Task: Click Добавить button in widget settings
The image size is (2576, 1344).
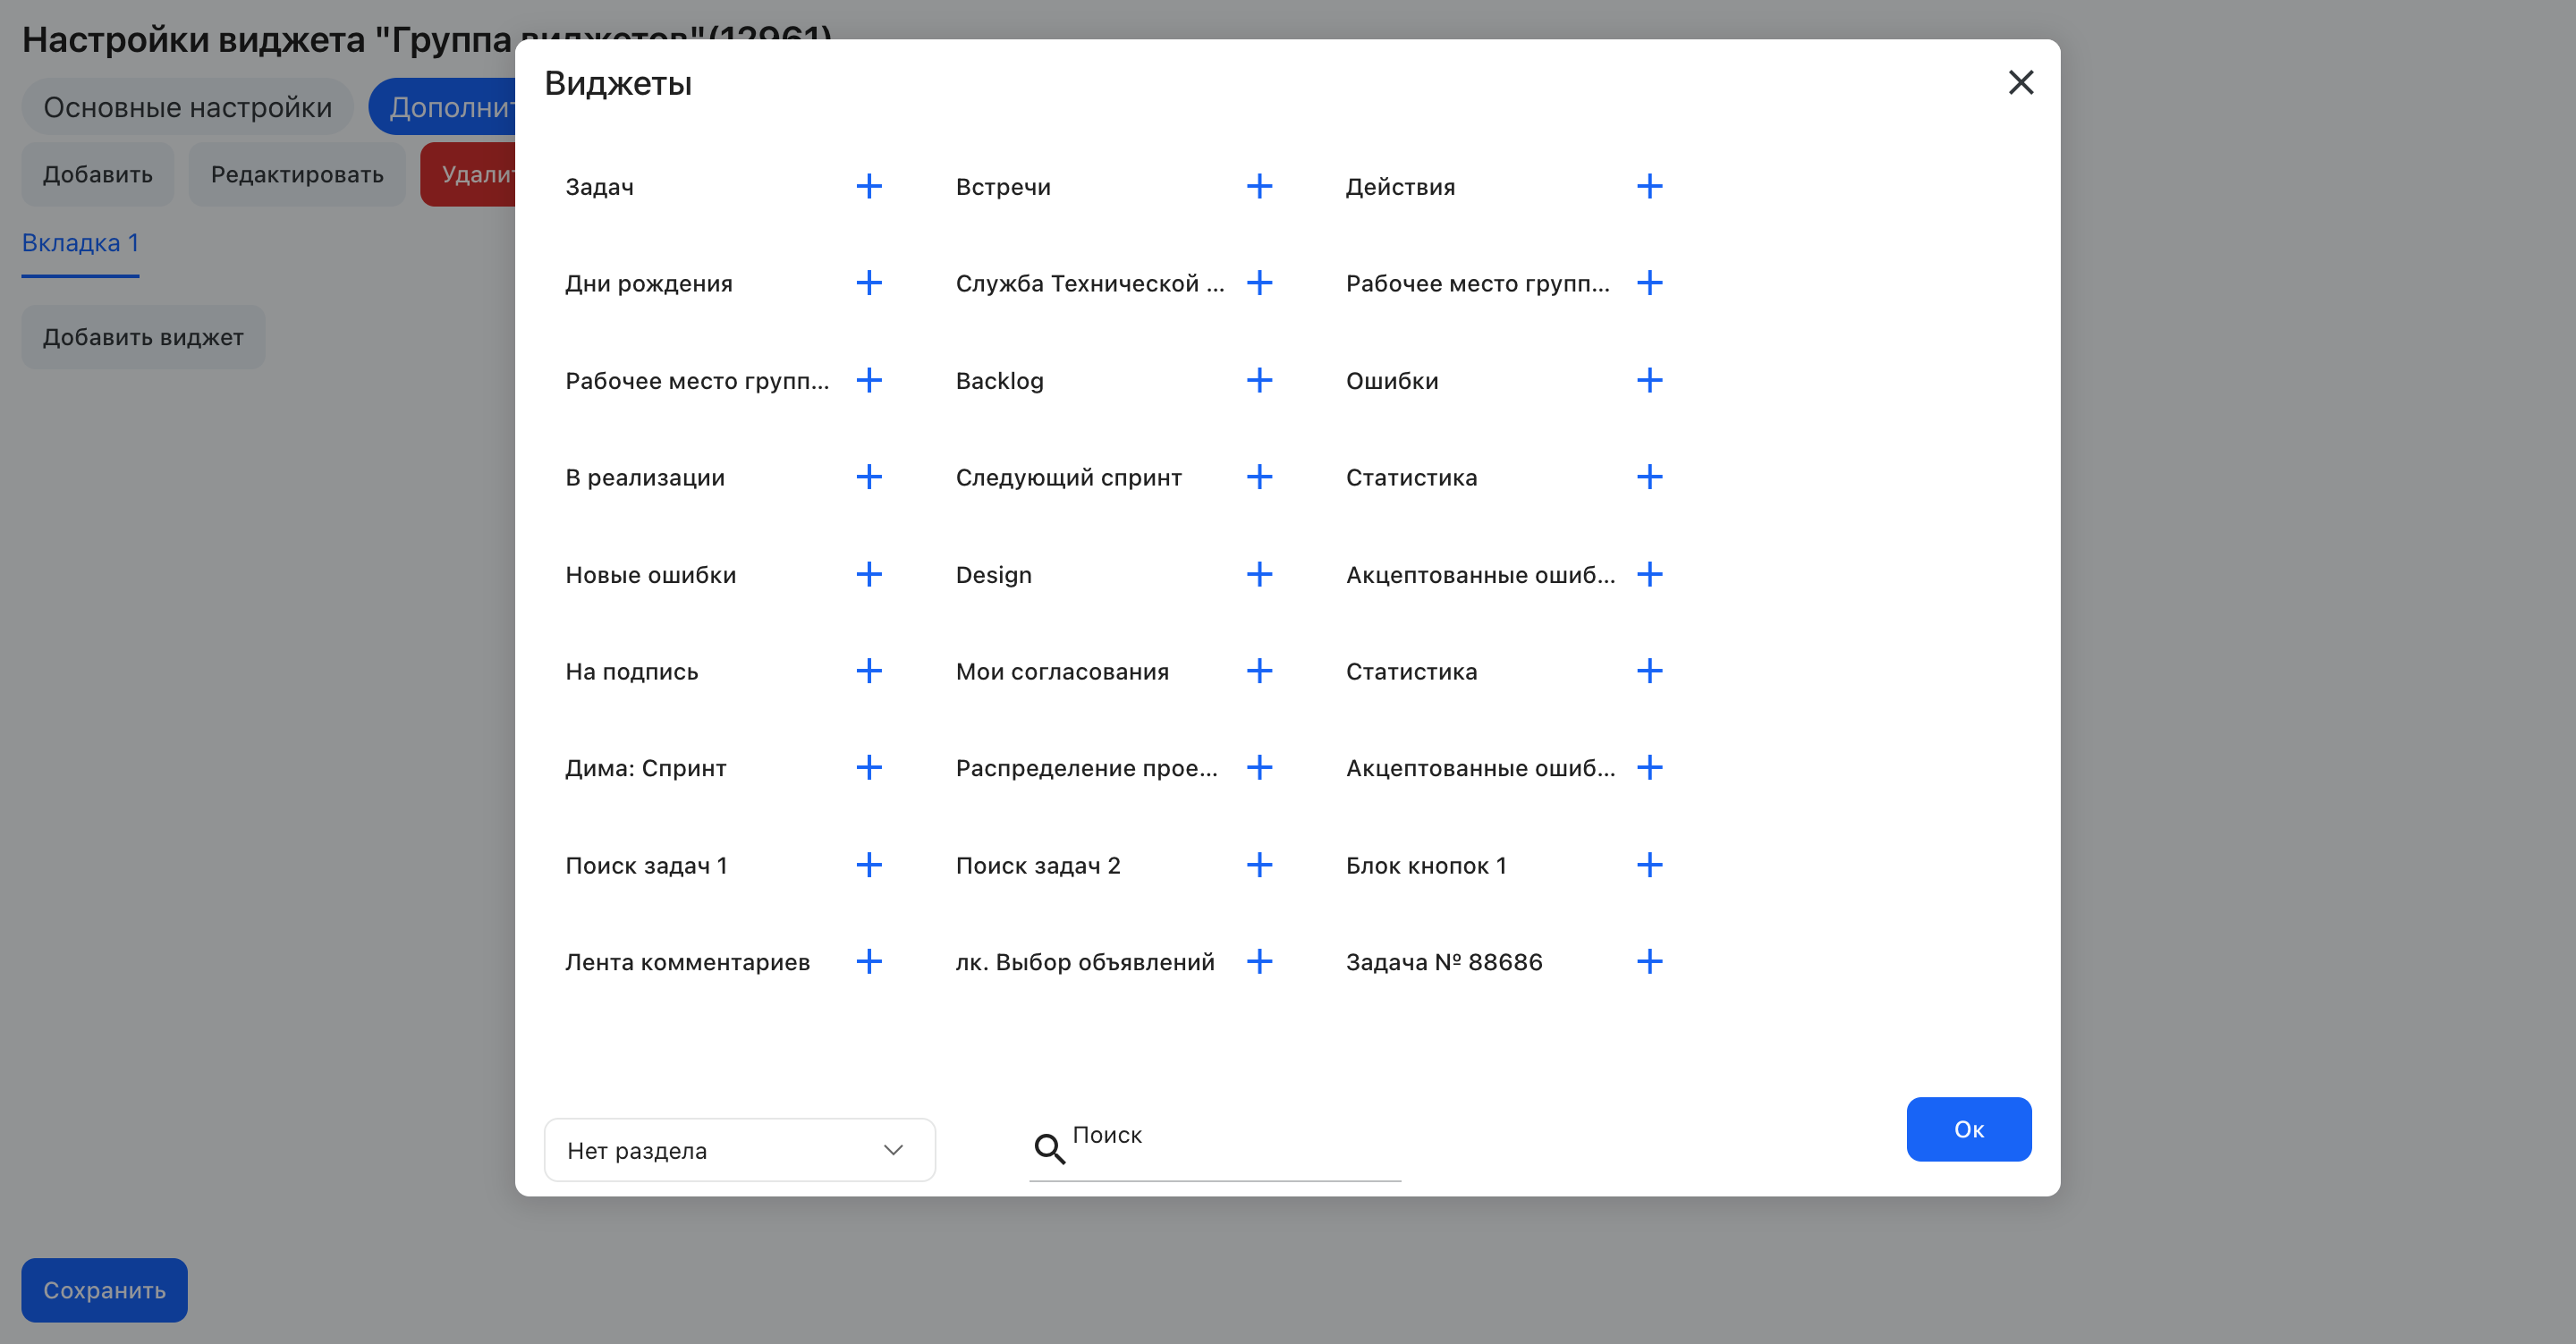Action: [x=97, y=174]
